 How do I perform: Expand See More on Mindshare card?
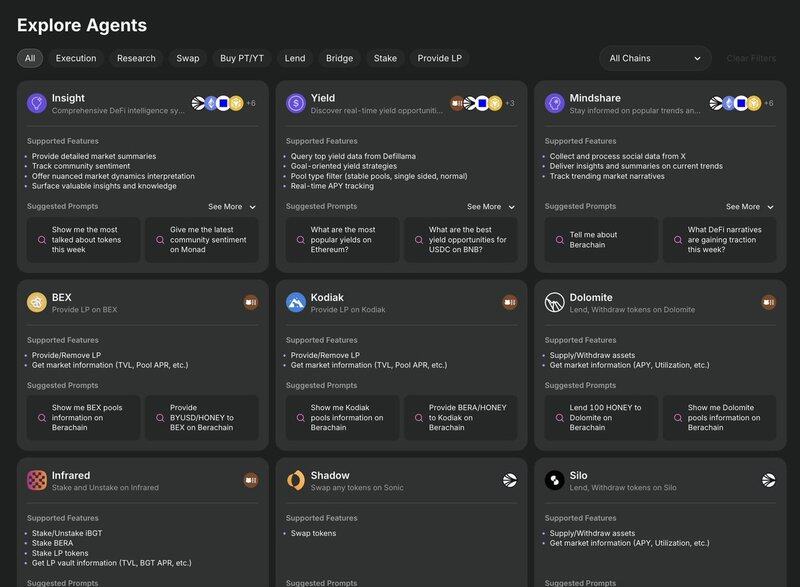click(750, 207)
